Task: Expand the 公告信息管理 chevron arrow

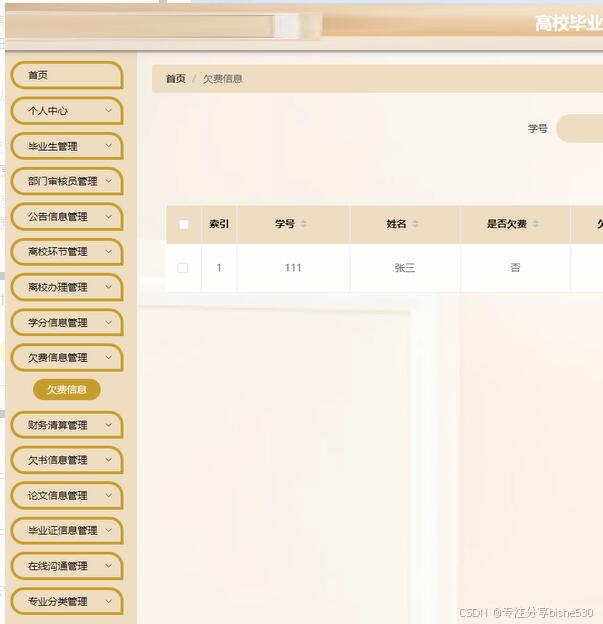Action: (x=108, y=216)
